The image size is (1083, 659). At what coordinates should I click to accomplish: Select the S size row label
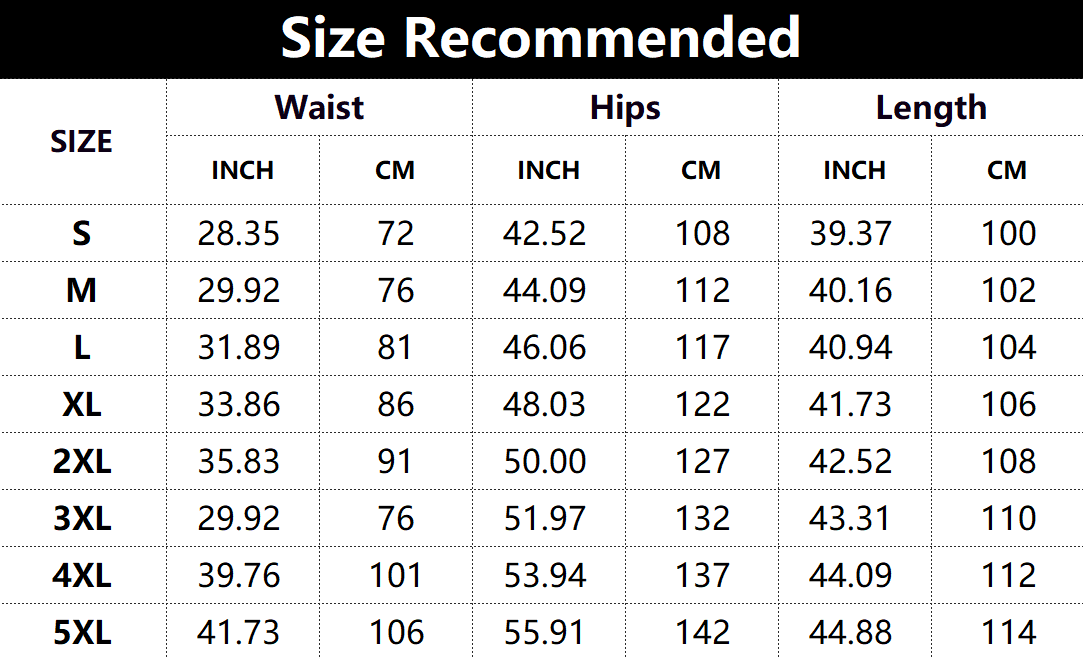point(81,233)
